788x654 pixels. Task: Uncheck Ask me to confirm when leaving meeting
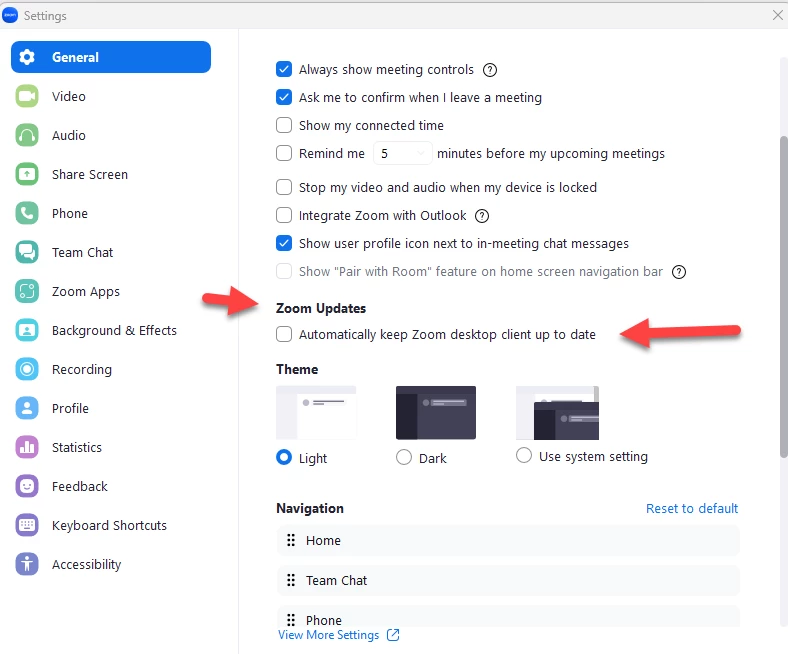(x=284, y=97)
